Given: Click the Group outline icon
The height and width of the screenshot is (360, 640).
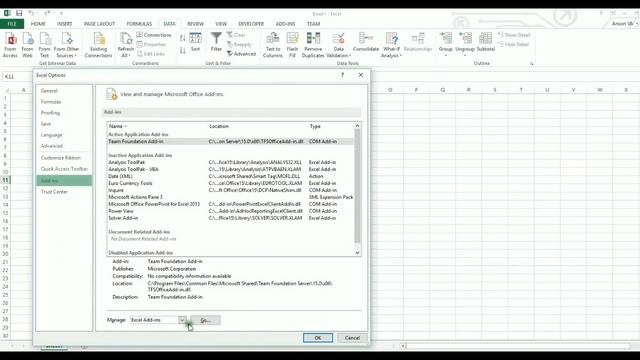Looking at the screenshot, I should point(446,42).
